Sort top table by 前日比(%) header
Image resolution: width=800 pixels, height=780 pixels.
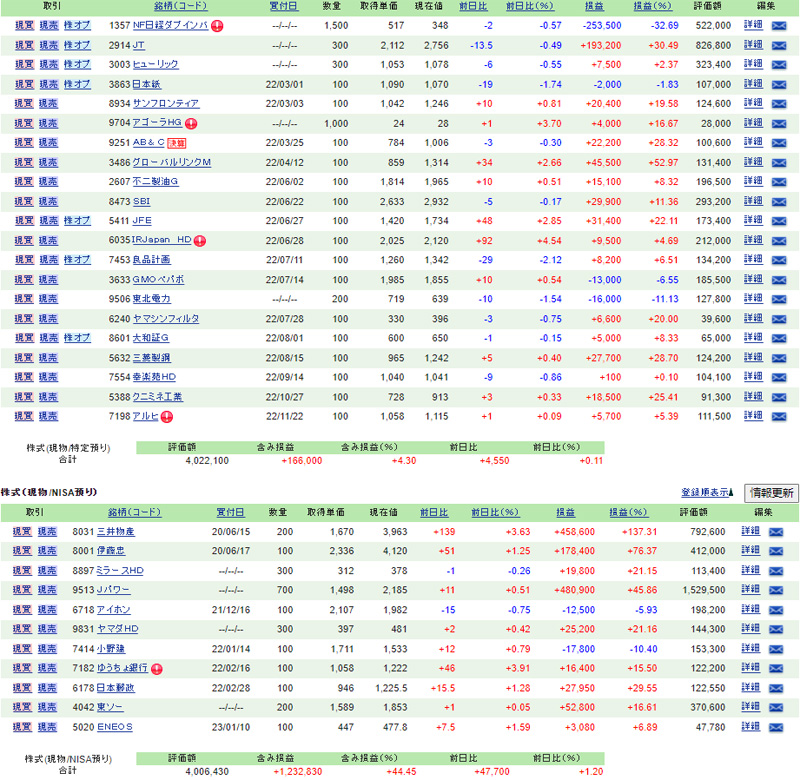530,6
